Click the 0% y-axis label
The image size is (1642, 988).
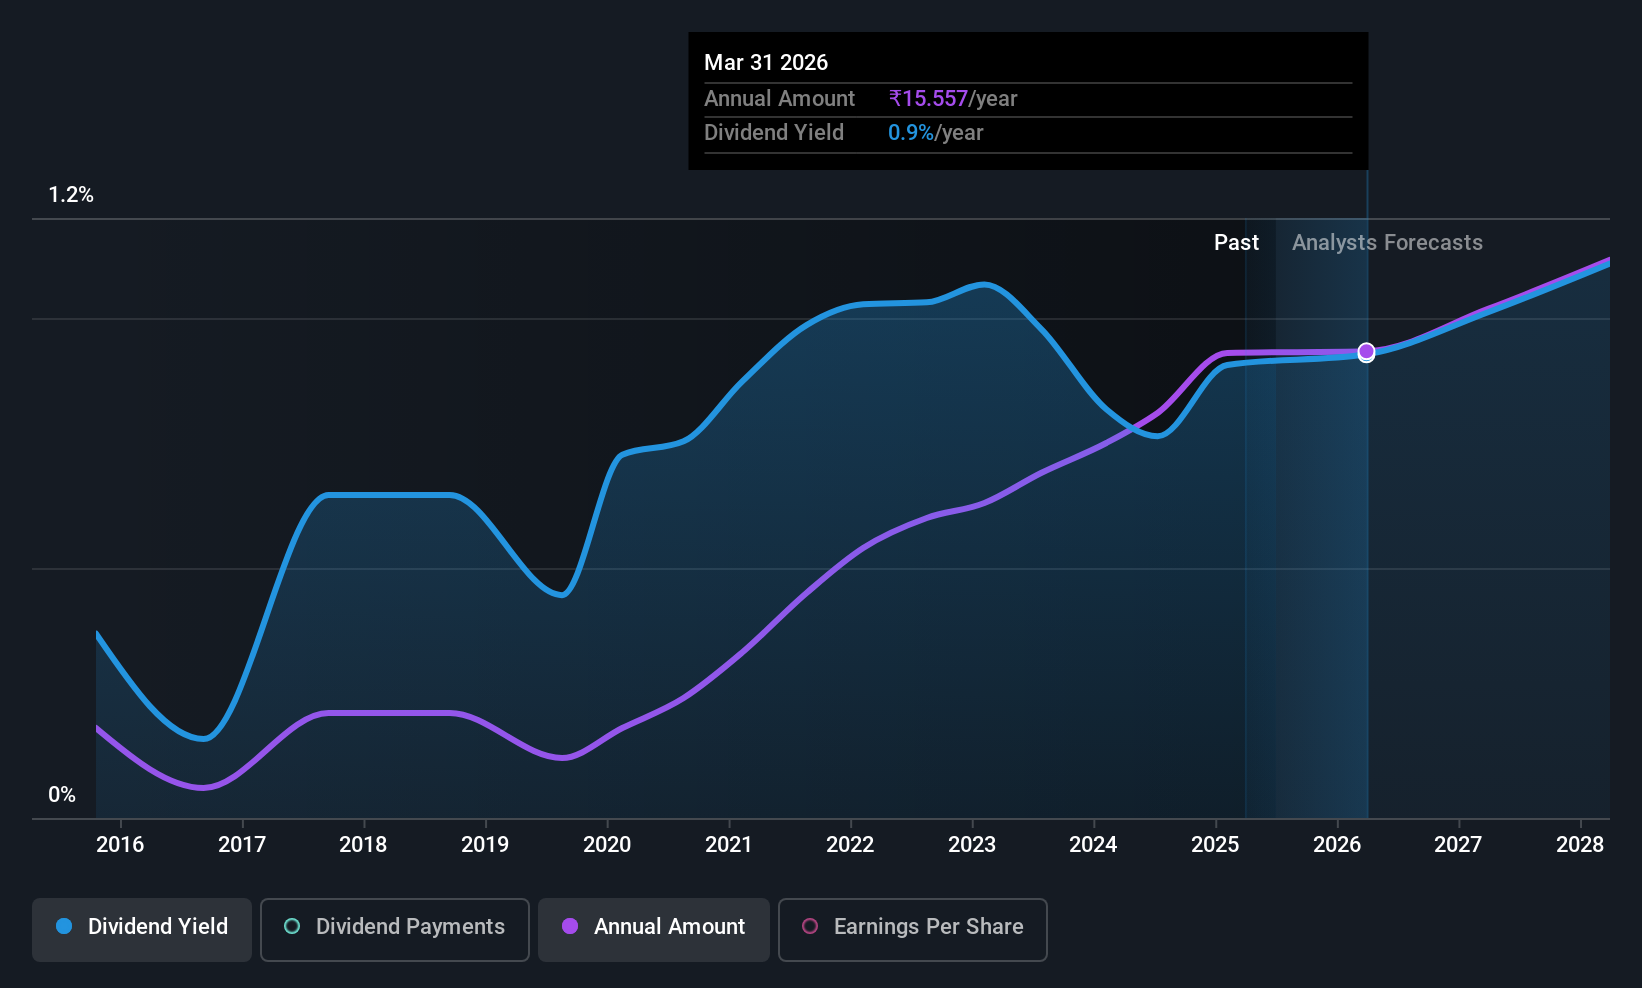(62, 795)
